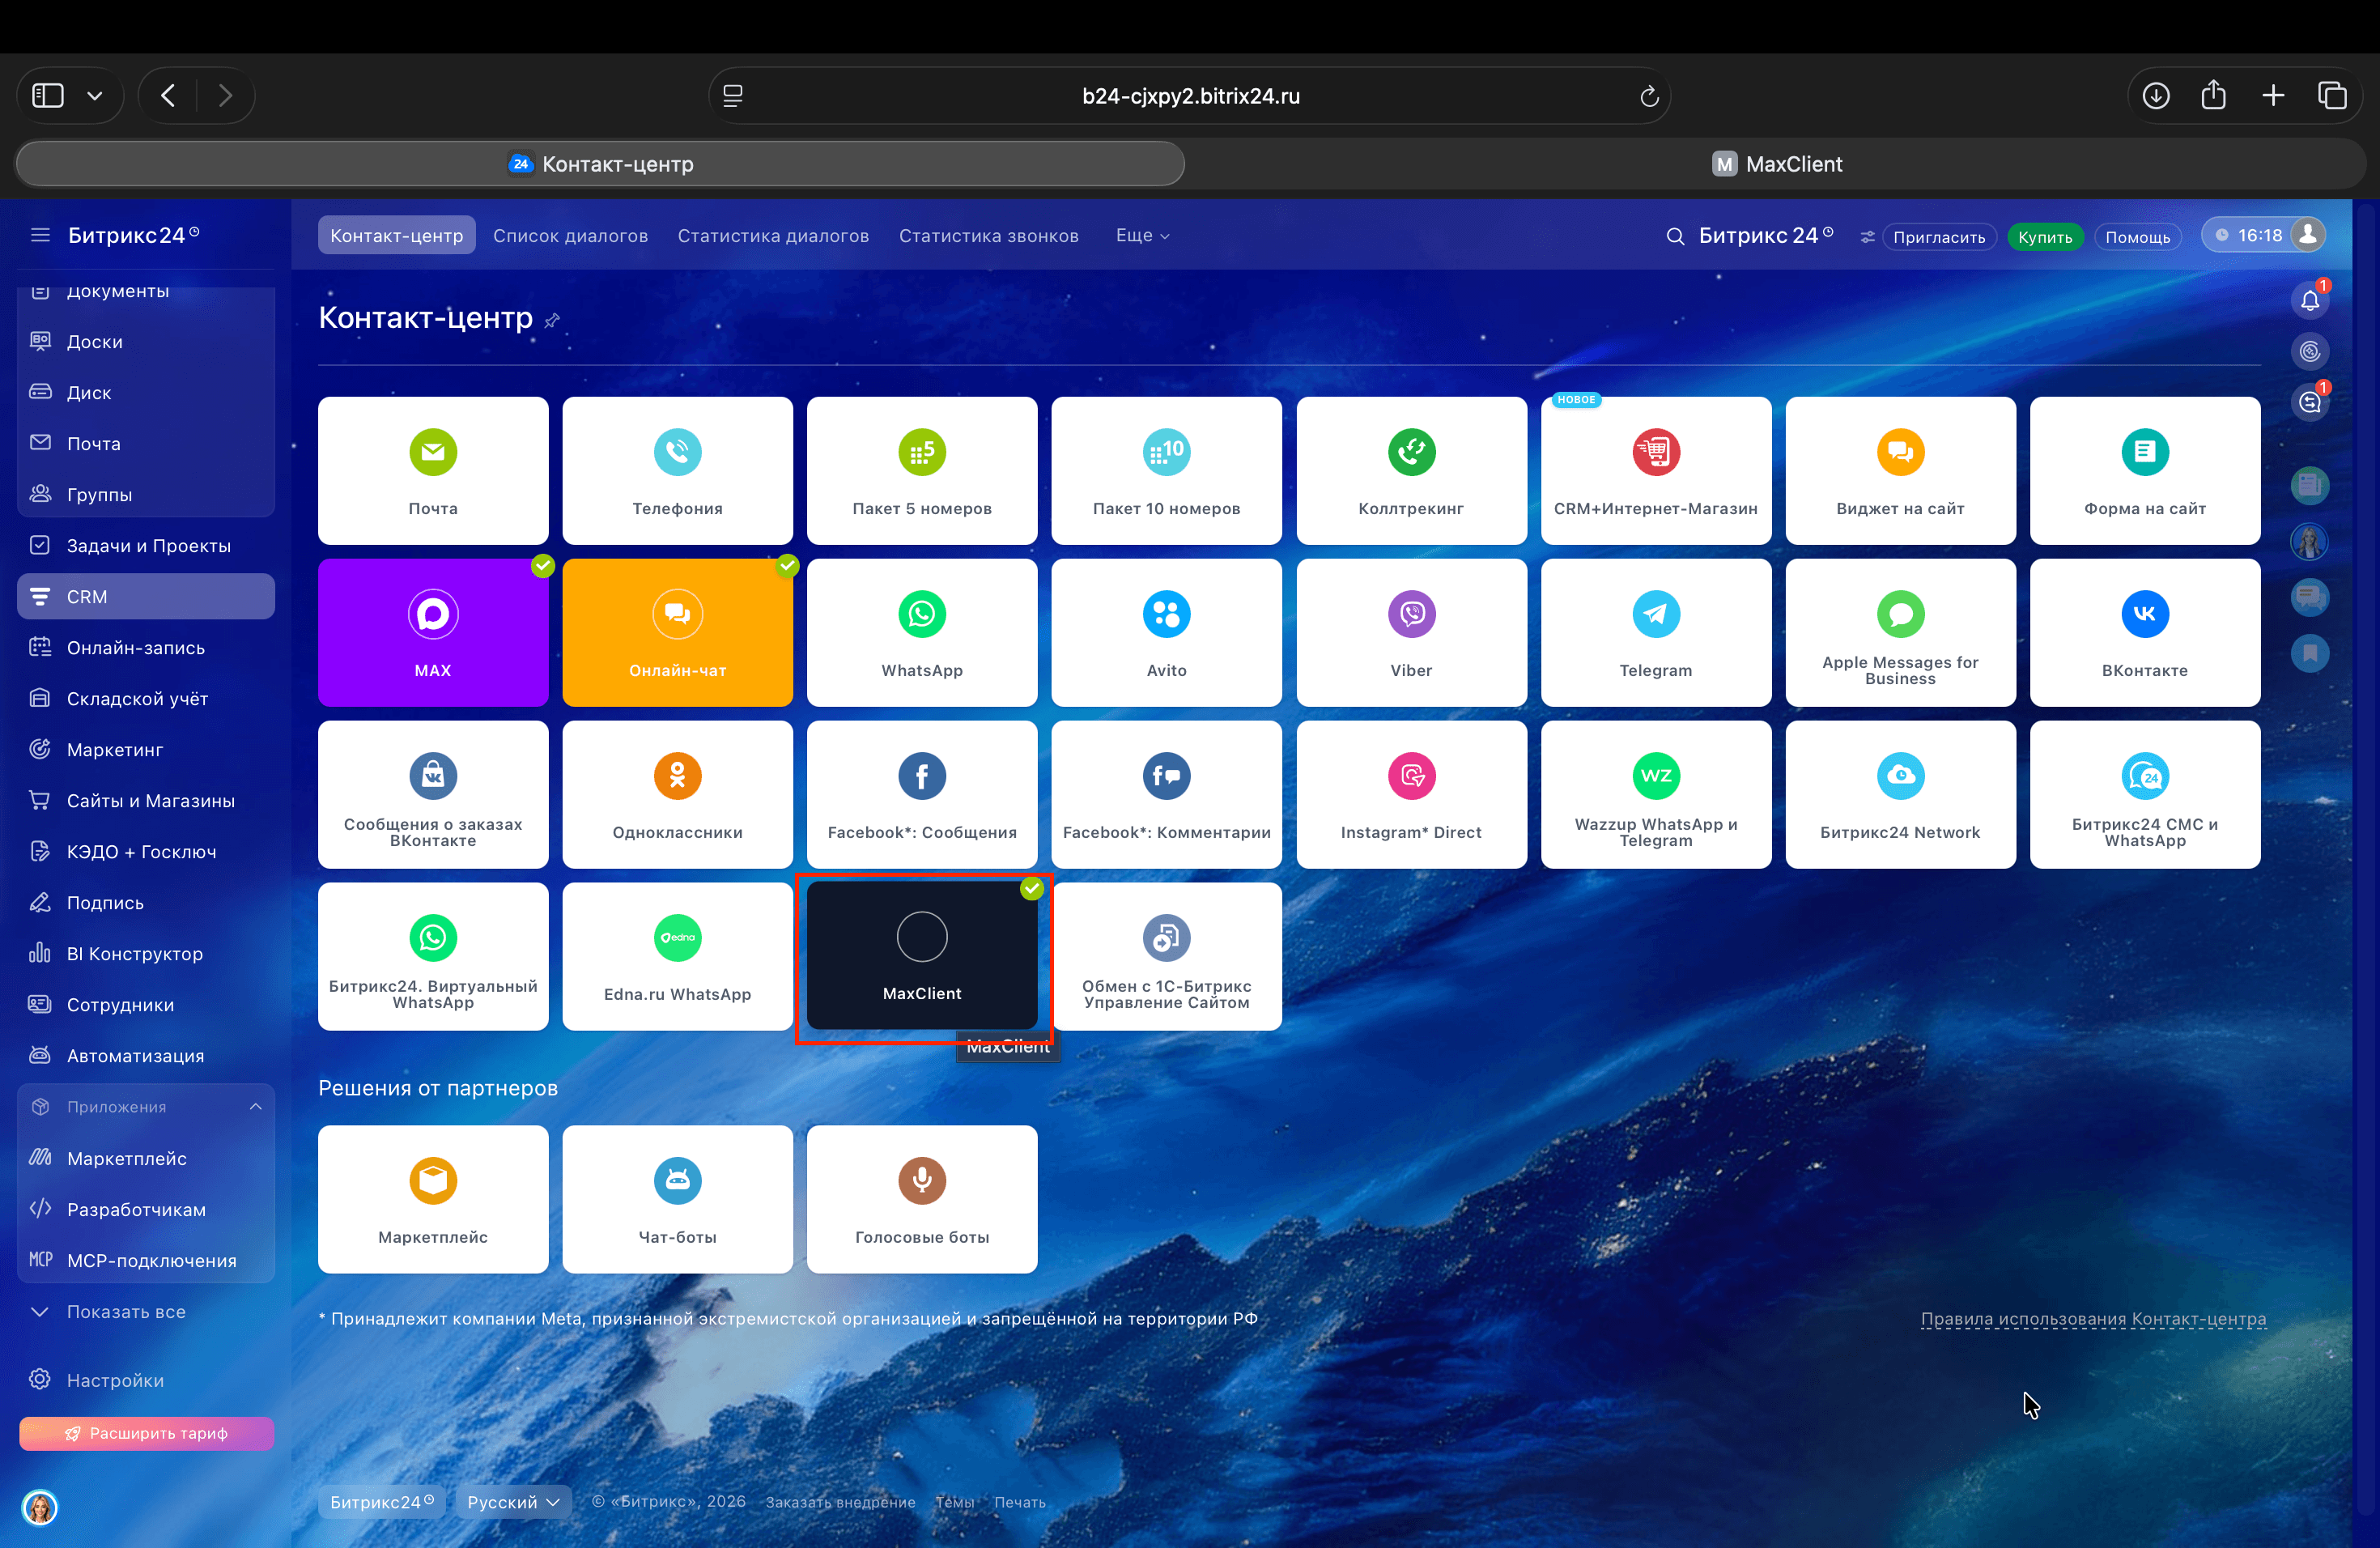Open the Форма на сайт tile
Viewport: 2380px width, 1548px height.
click(2145, 470)
